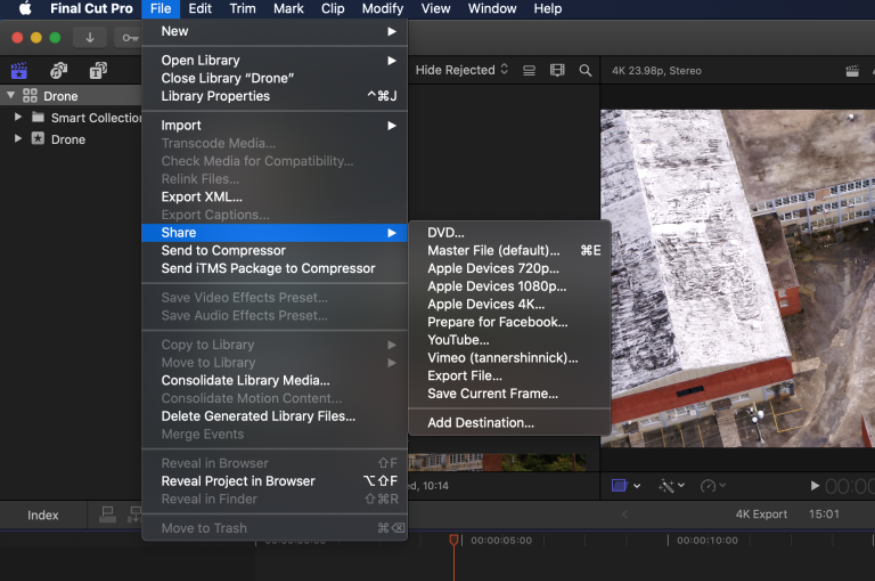This screenshot has width=875, height=581.
Task: Select Close Library "Drone"
Action: click(275, 78)
